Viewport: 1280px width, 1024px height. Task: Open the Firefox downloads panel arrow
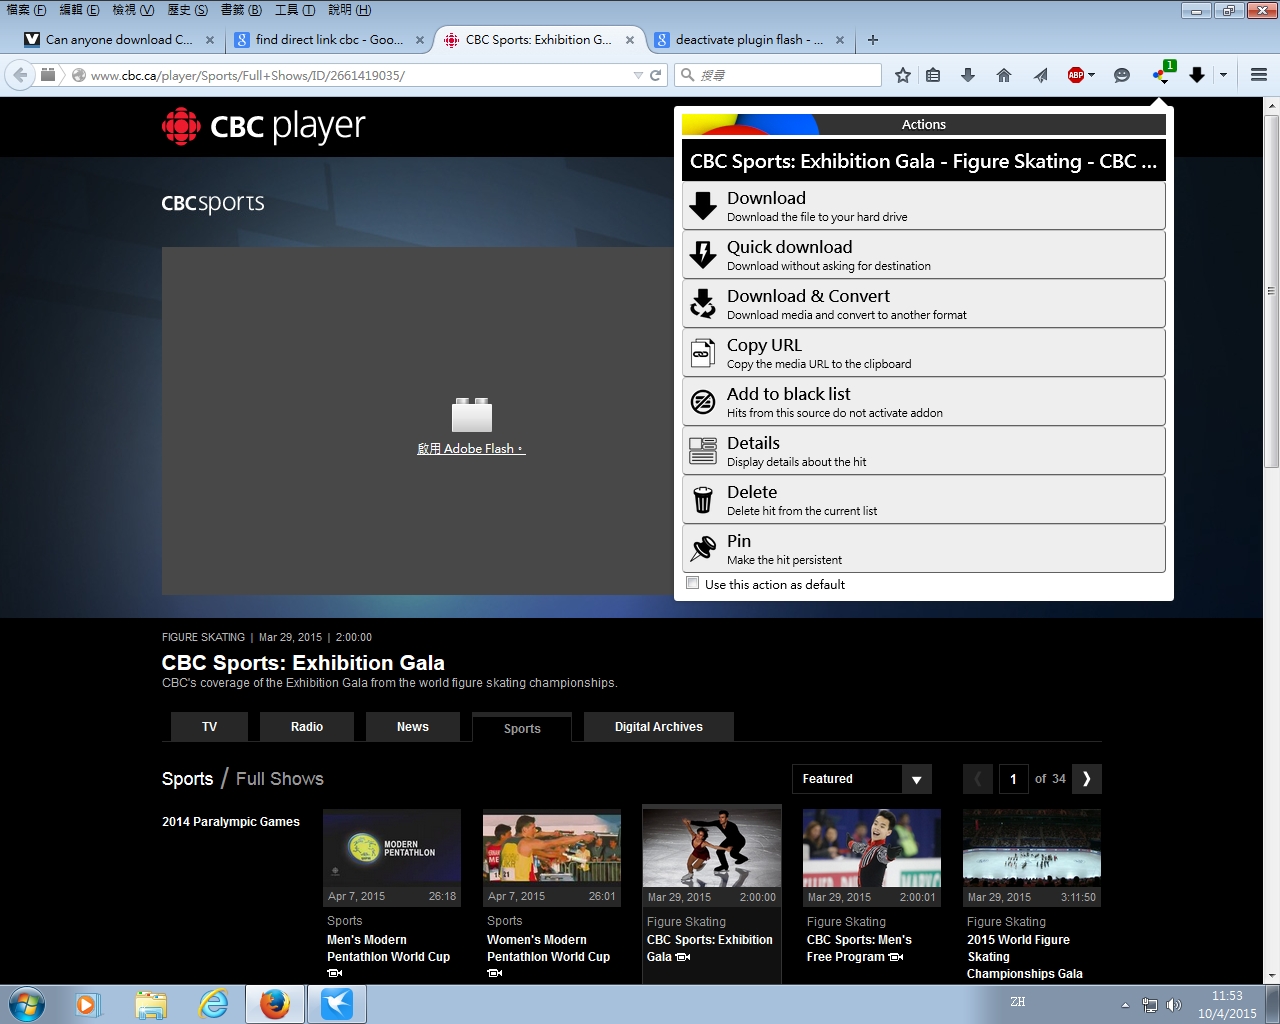pyautogui.click(x=968, y=75)
